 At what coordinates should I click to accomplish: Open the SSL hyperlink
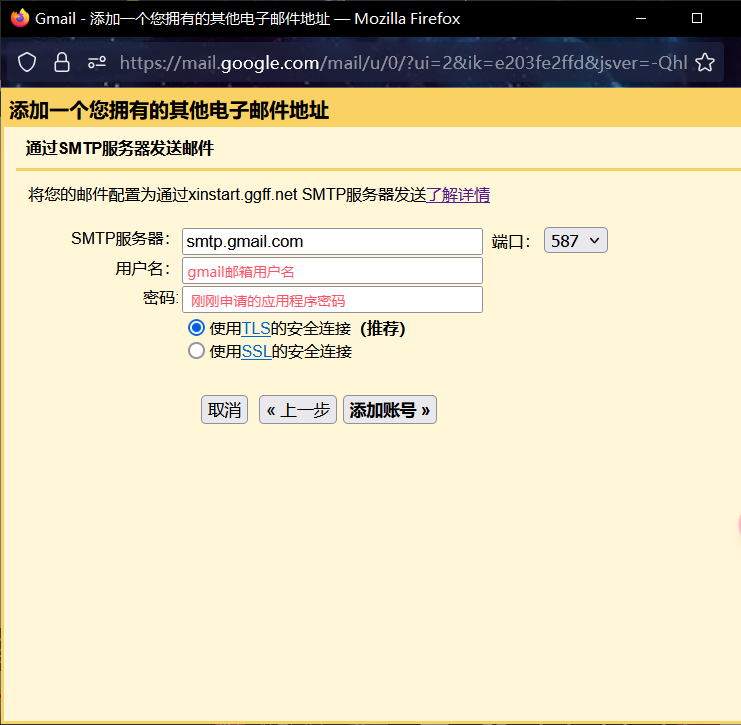pyautogui.click(x=256, y=352)
